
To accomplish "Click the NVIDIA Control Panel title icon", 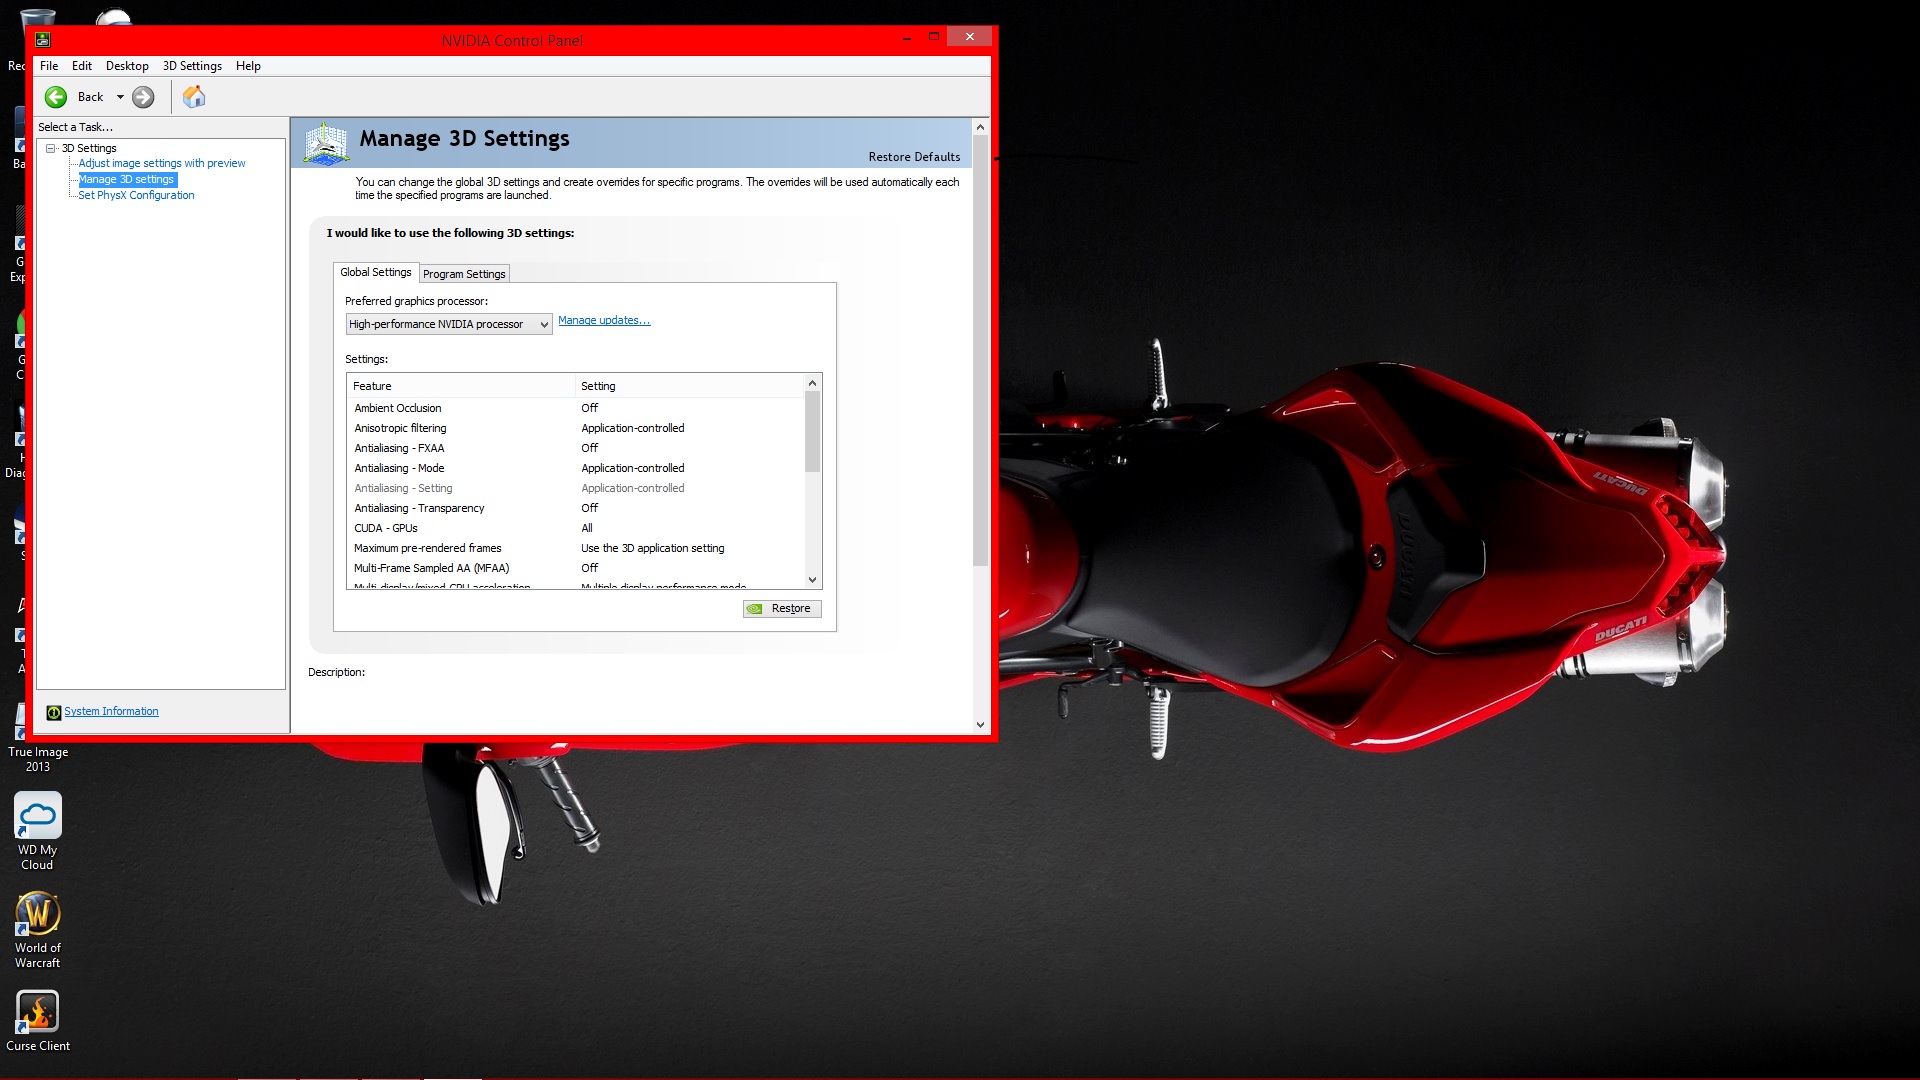I will 42,40.
